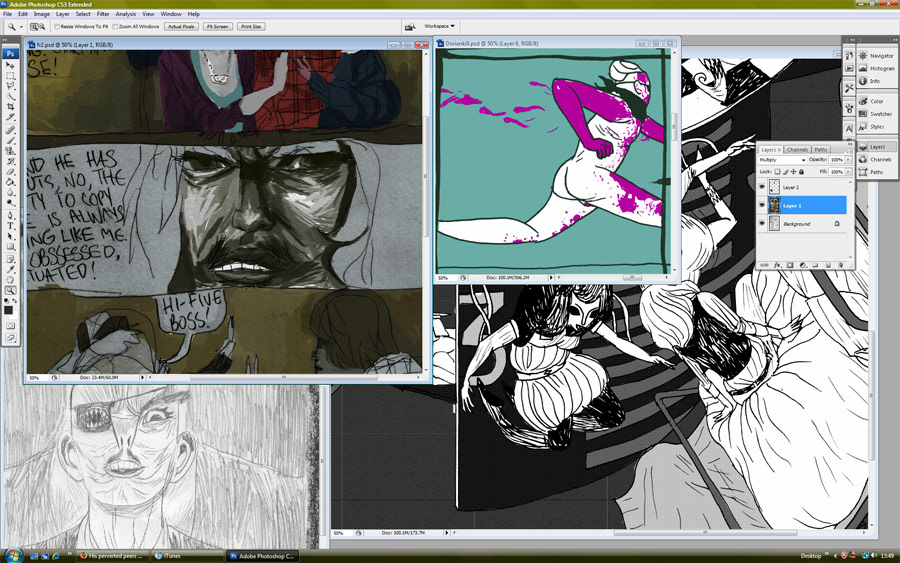Select the Pen tool
The height and width of the screenshot is (563, 900).
pos(10,215)
